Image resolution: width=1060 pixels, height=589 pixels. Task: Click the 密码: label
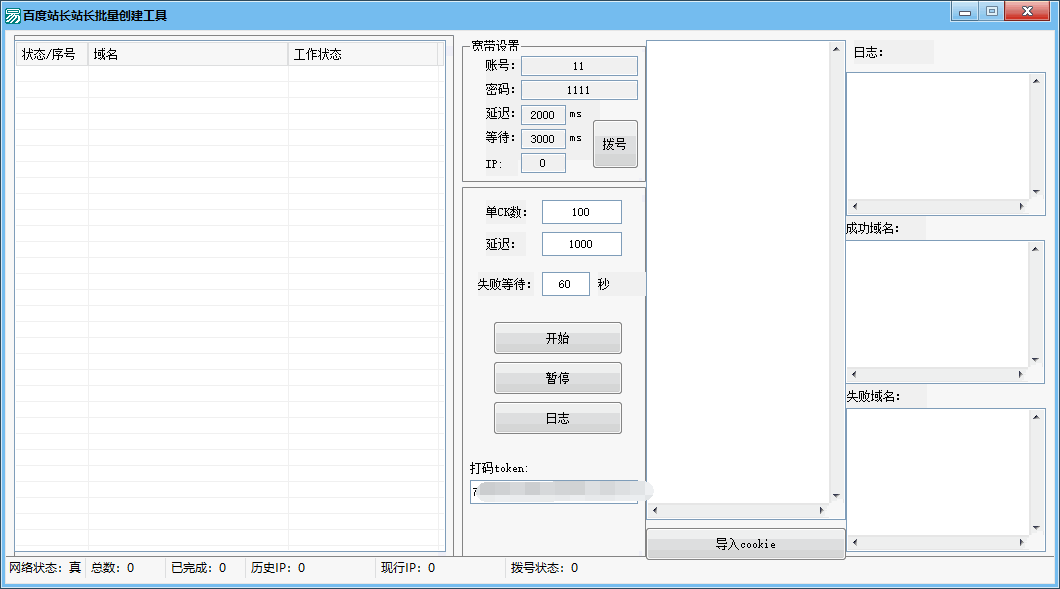[500, 89]
